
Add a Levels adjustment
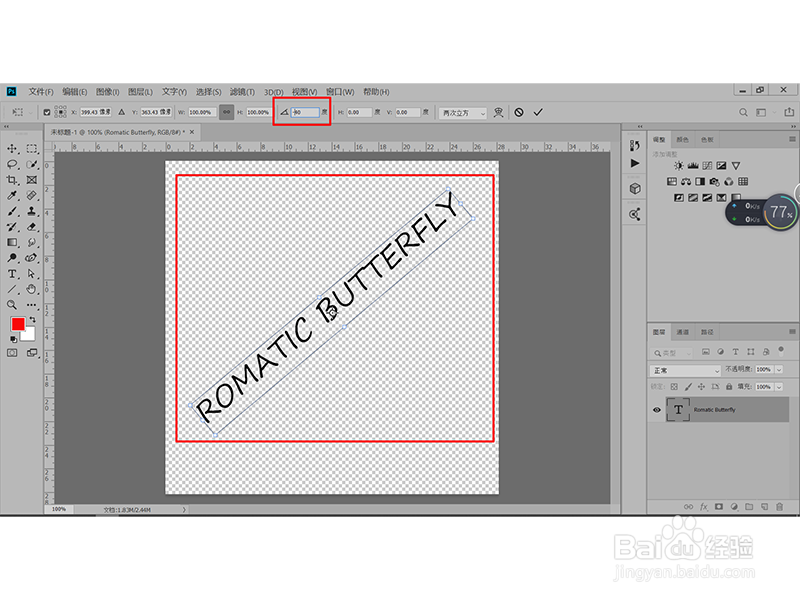[x=693, y=166]
